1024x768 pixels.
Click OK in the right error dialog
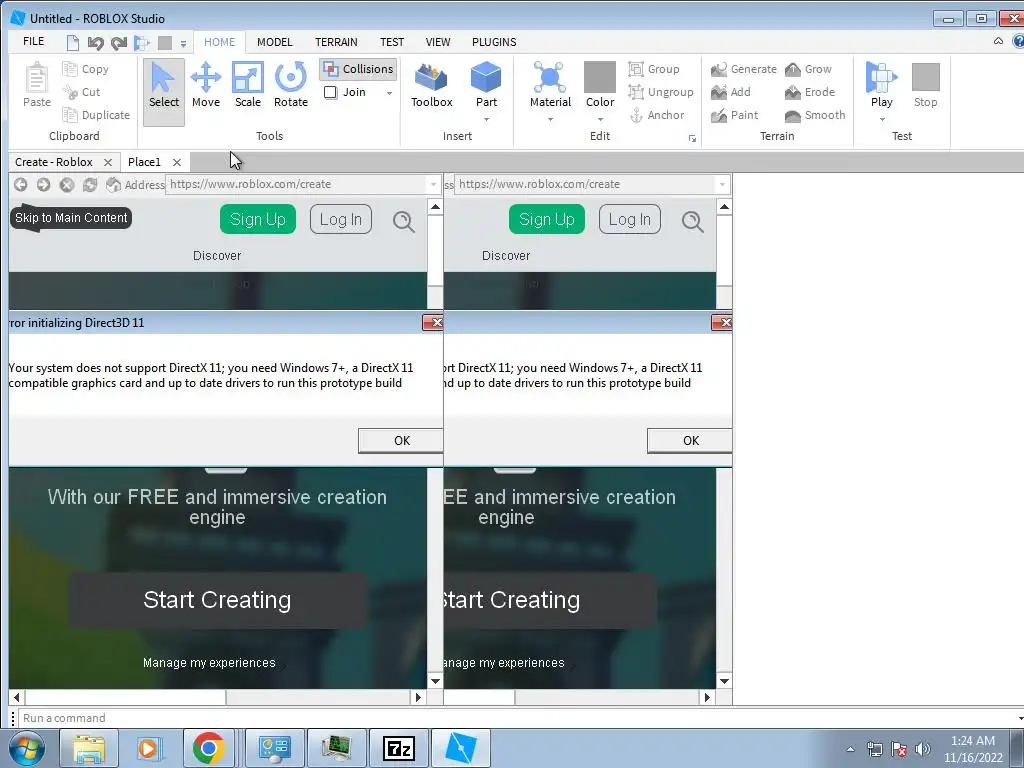tap(690, 441)
